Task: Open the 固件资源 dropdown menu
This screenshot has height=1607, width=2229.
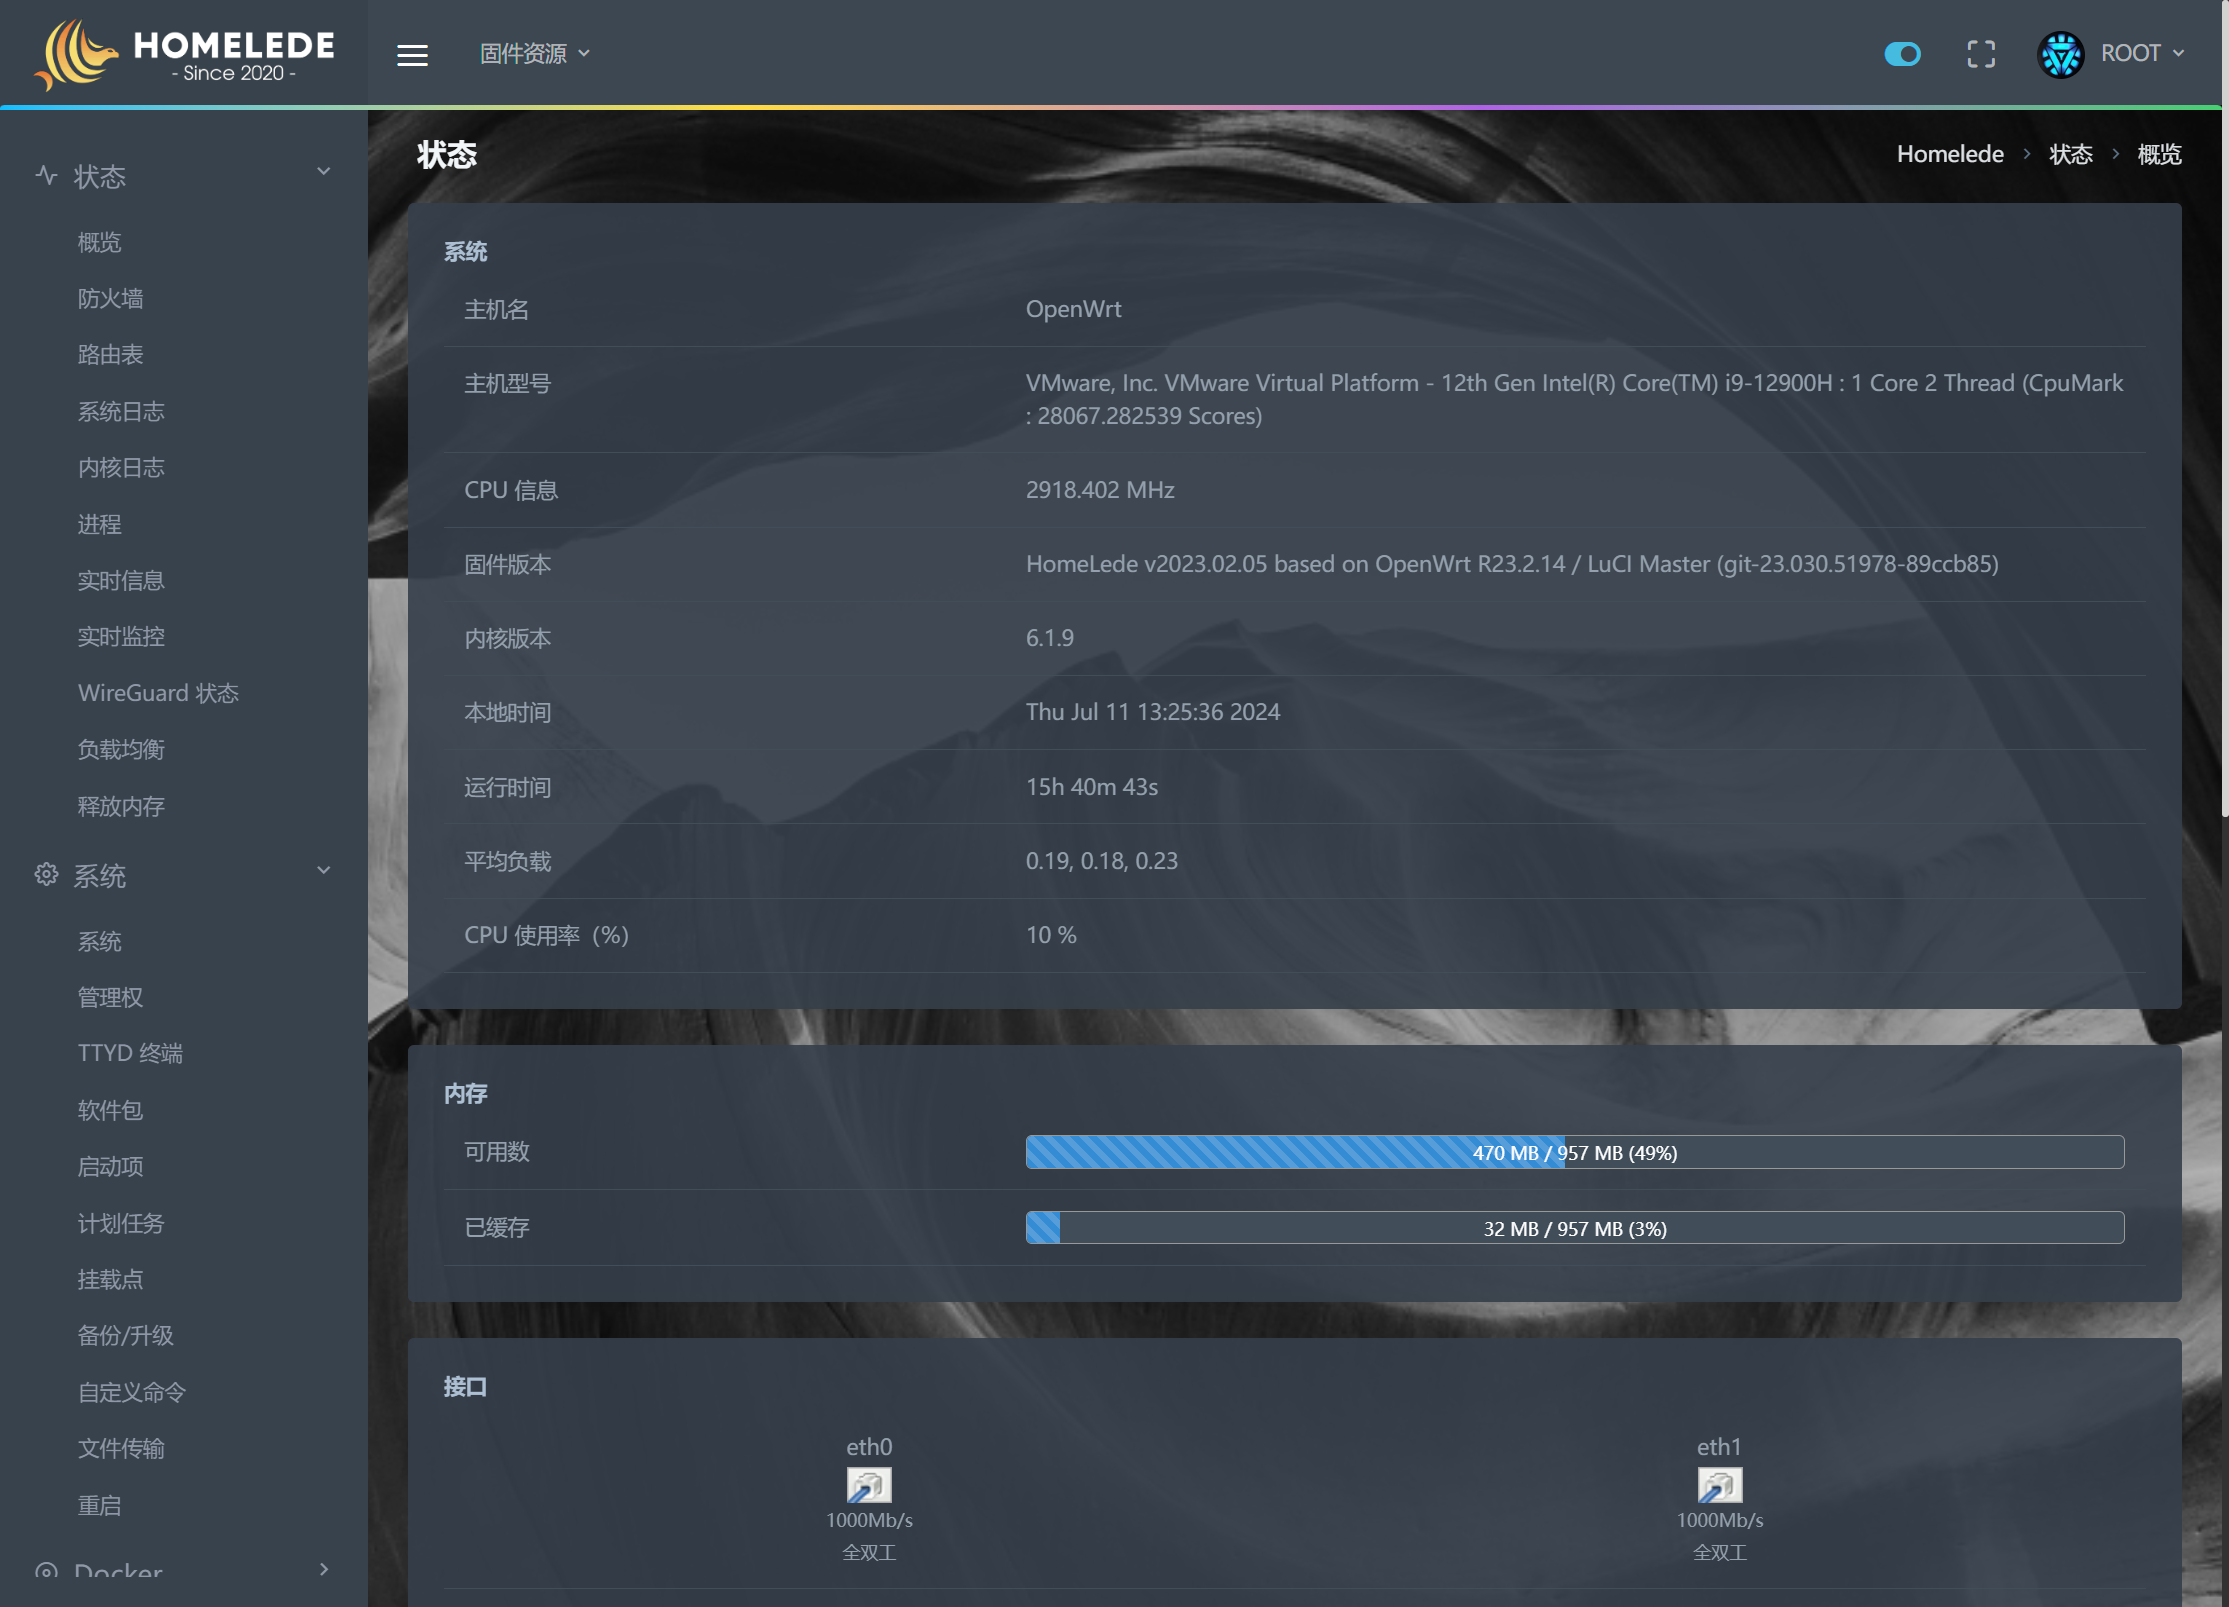Action: pyautogui.click(x=535, y=54)
